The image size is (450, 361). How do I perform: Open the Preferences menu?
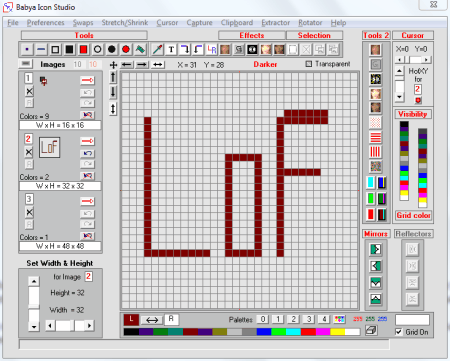tap(45, 23)
